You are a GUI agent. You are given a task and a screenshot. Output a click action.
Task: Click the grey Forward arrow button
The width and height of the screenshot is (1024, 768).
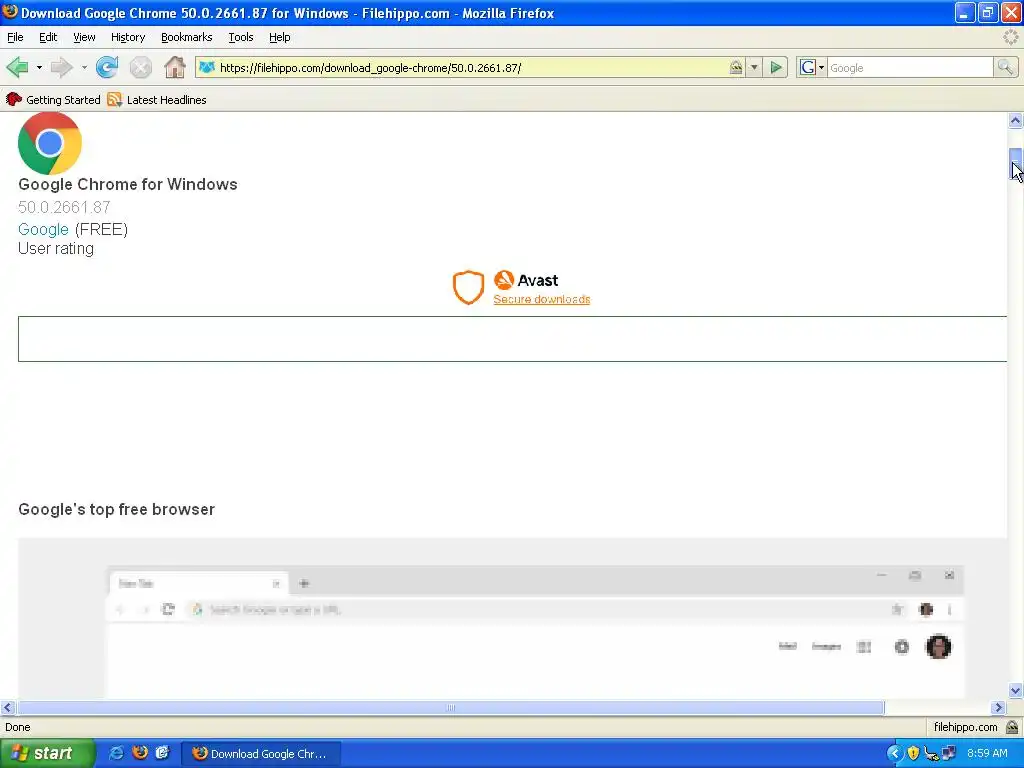[x=62, y=67]
